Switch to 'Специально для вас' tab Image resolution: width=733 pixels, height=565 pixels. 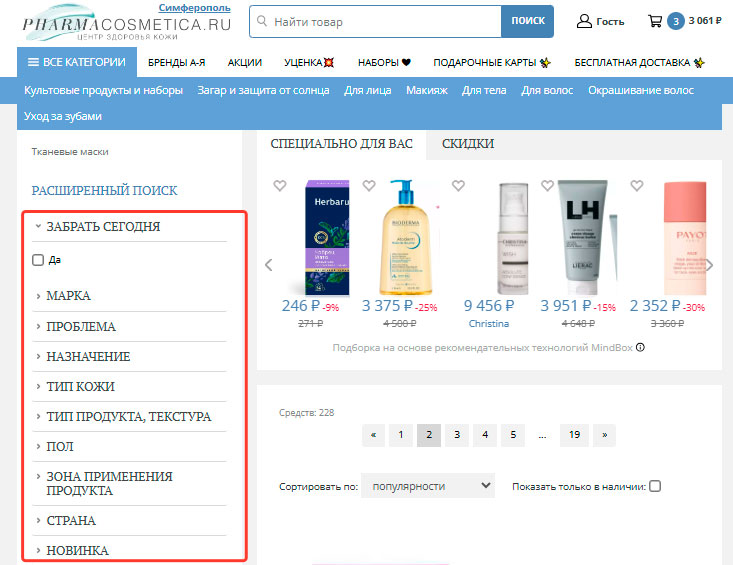click(x=342, y=144)
